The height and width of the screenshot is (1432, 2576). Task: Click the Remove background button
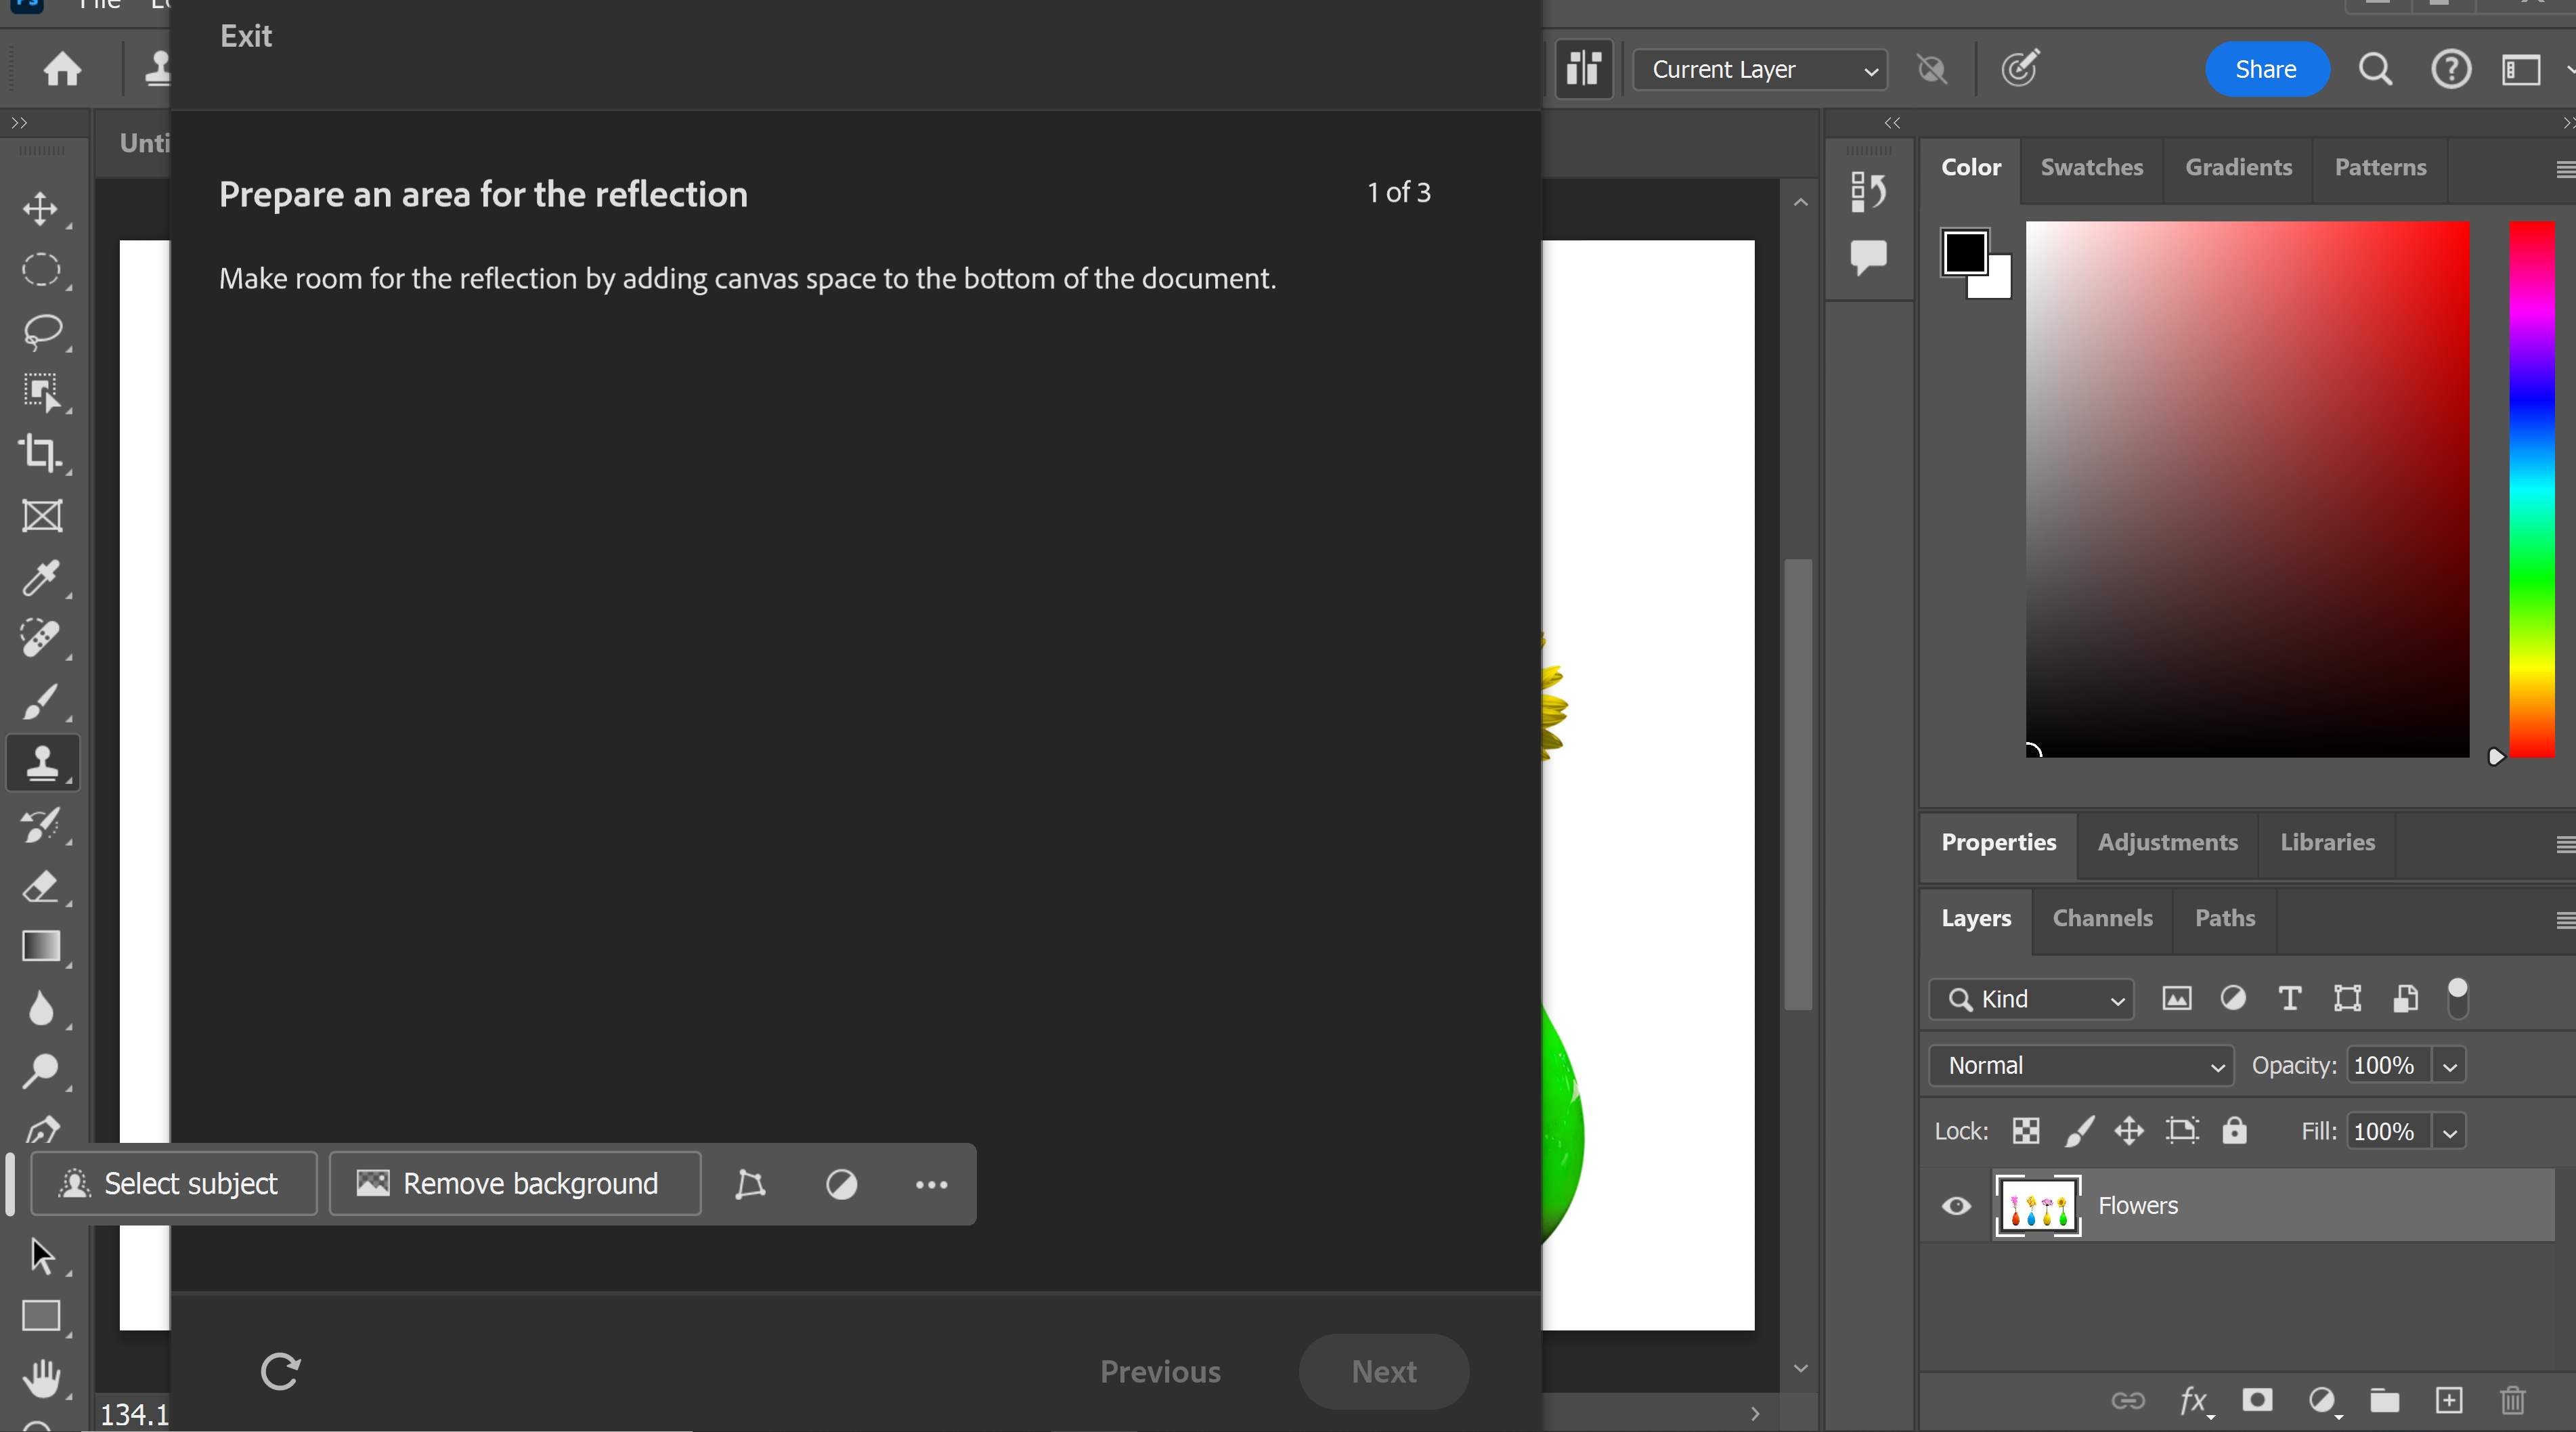click(514, 1183)
